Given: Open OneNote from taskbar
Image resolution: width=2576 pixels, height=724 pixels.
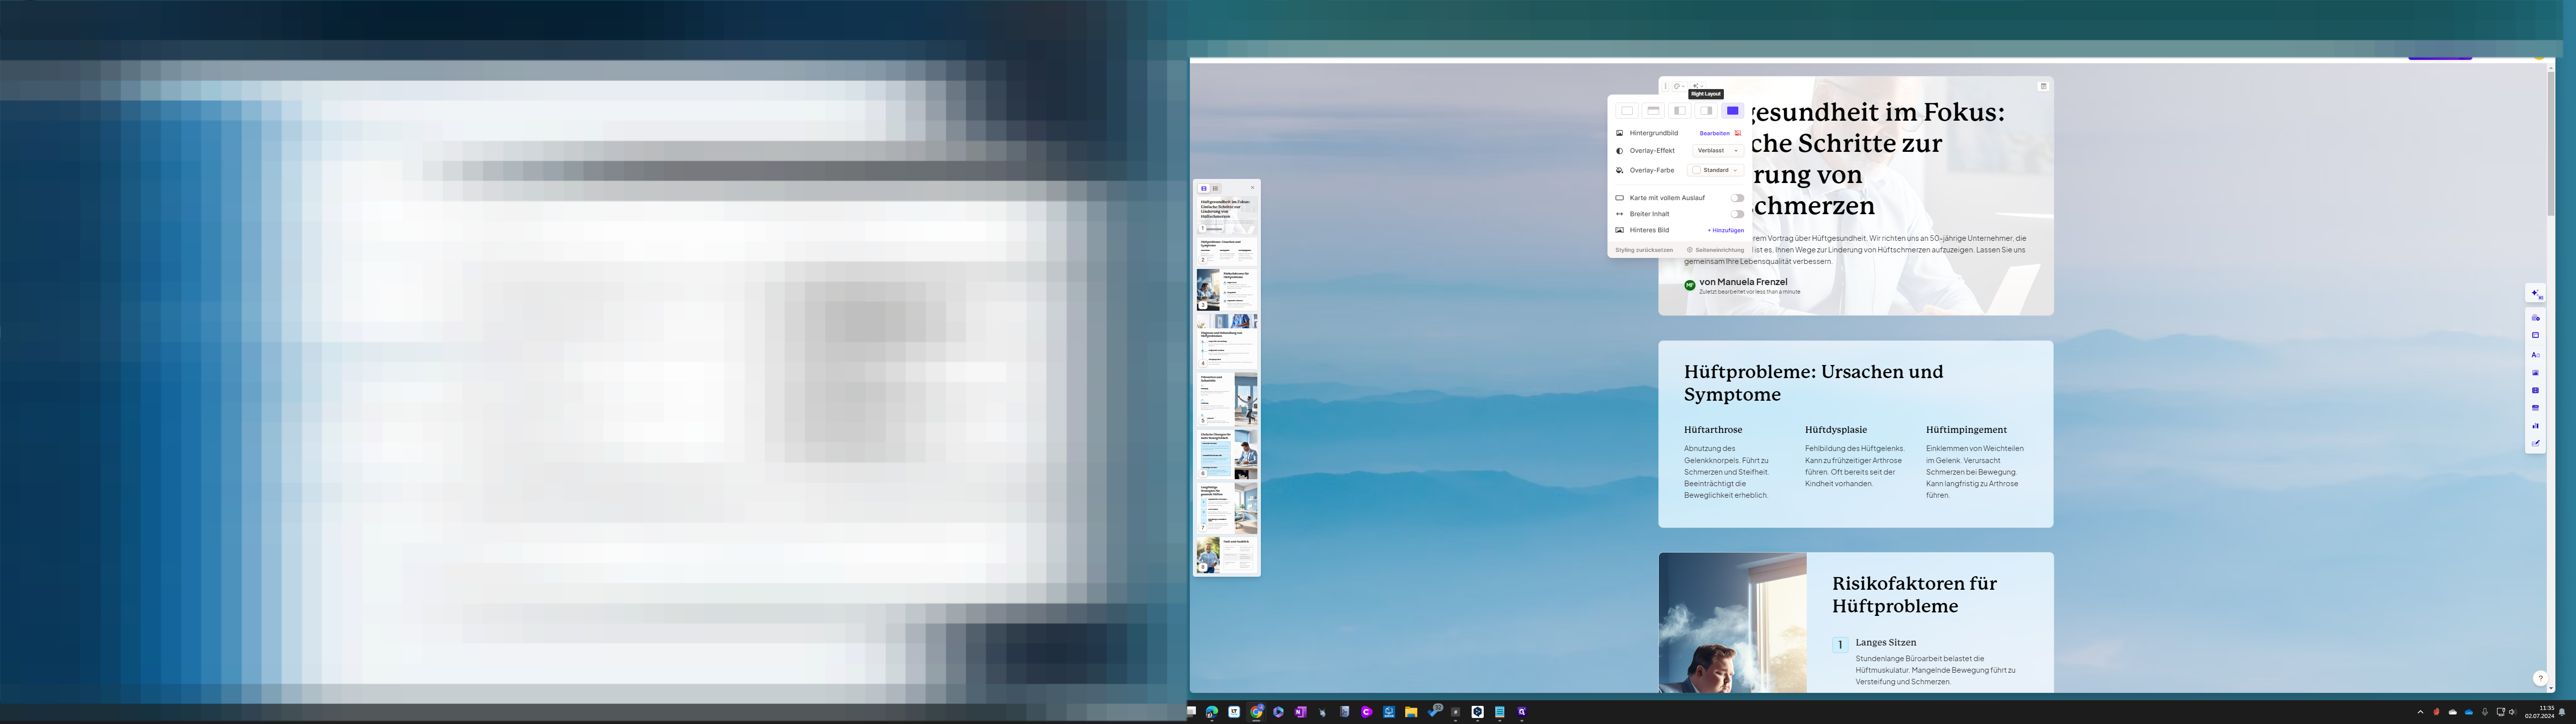Looking at the screenshot, I should 1300,712.
